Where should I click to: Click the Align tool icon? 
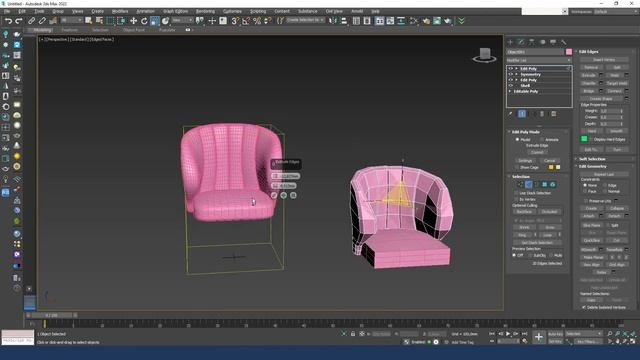coord(344,21)
